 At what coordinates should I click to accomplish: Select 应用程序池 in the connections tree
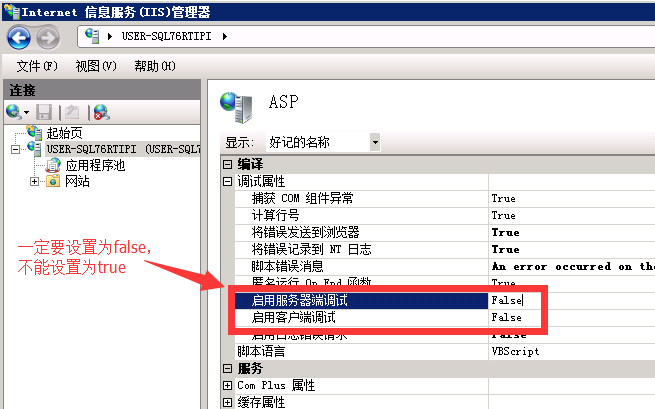[95, 165]
